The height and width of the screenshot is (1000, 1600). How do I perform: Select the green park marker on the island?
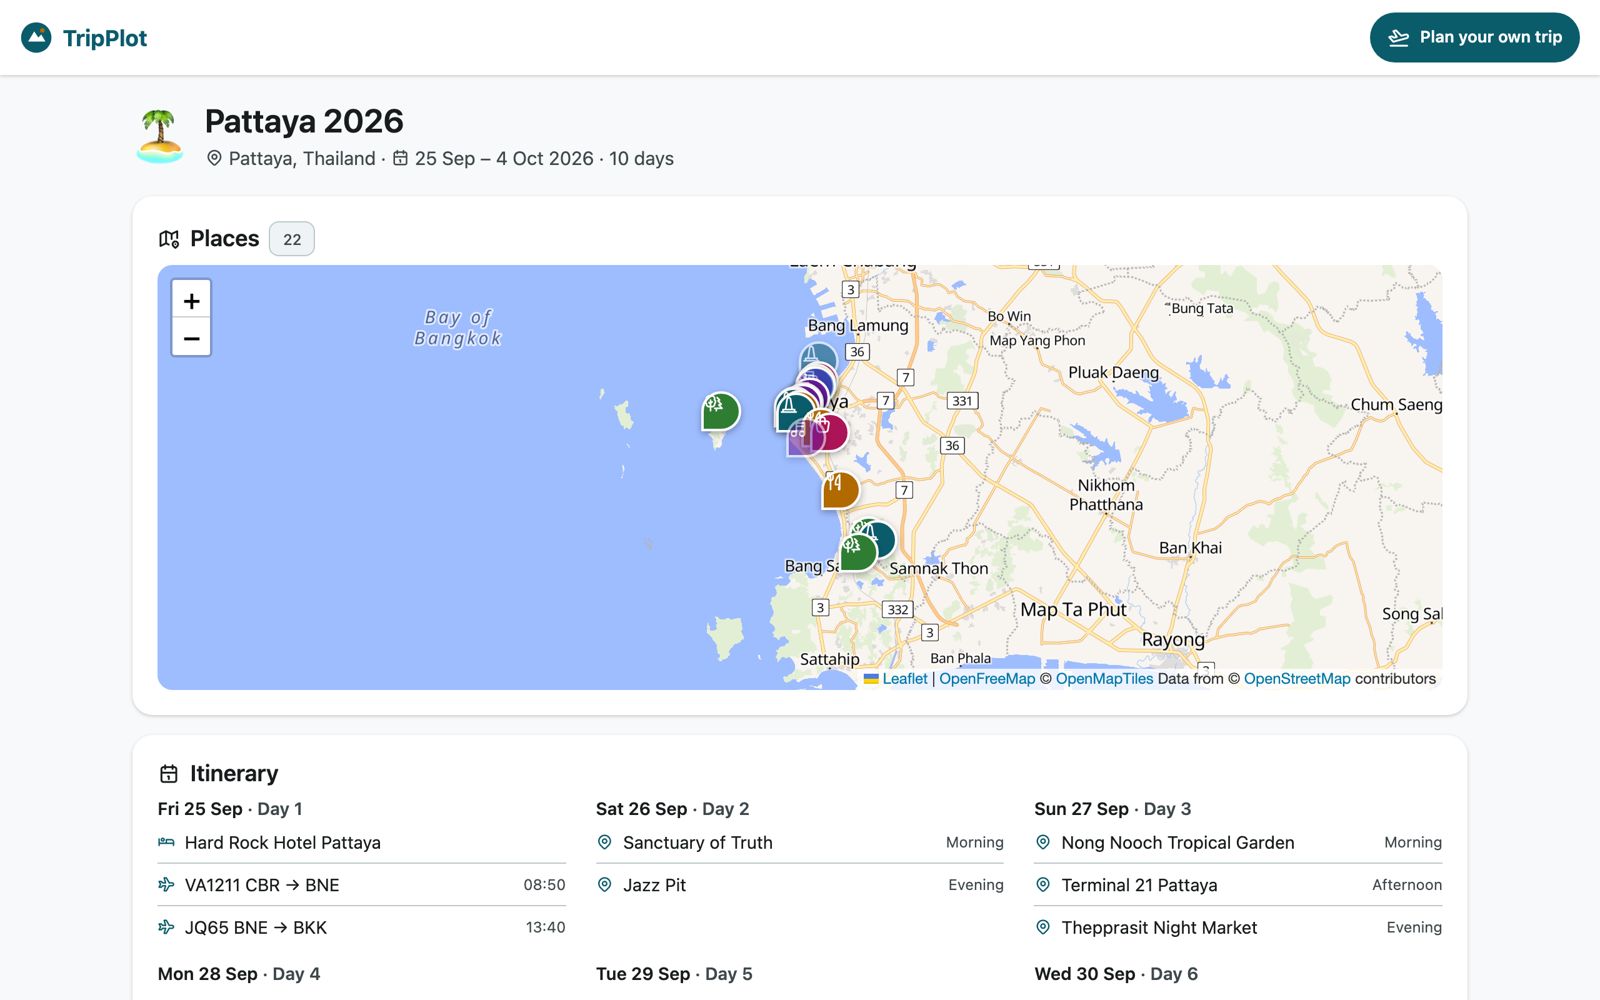tap(720, 411)
